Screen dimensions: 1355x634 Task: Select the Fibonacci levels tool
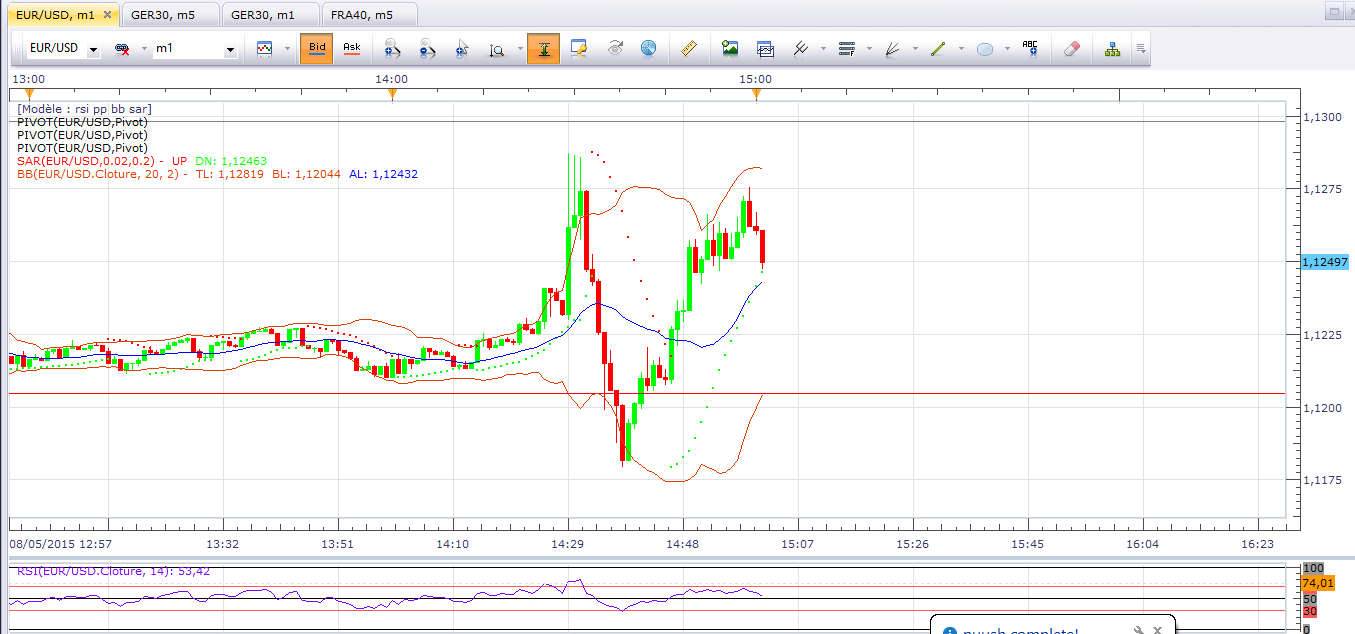(847, 48)
